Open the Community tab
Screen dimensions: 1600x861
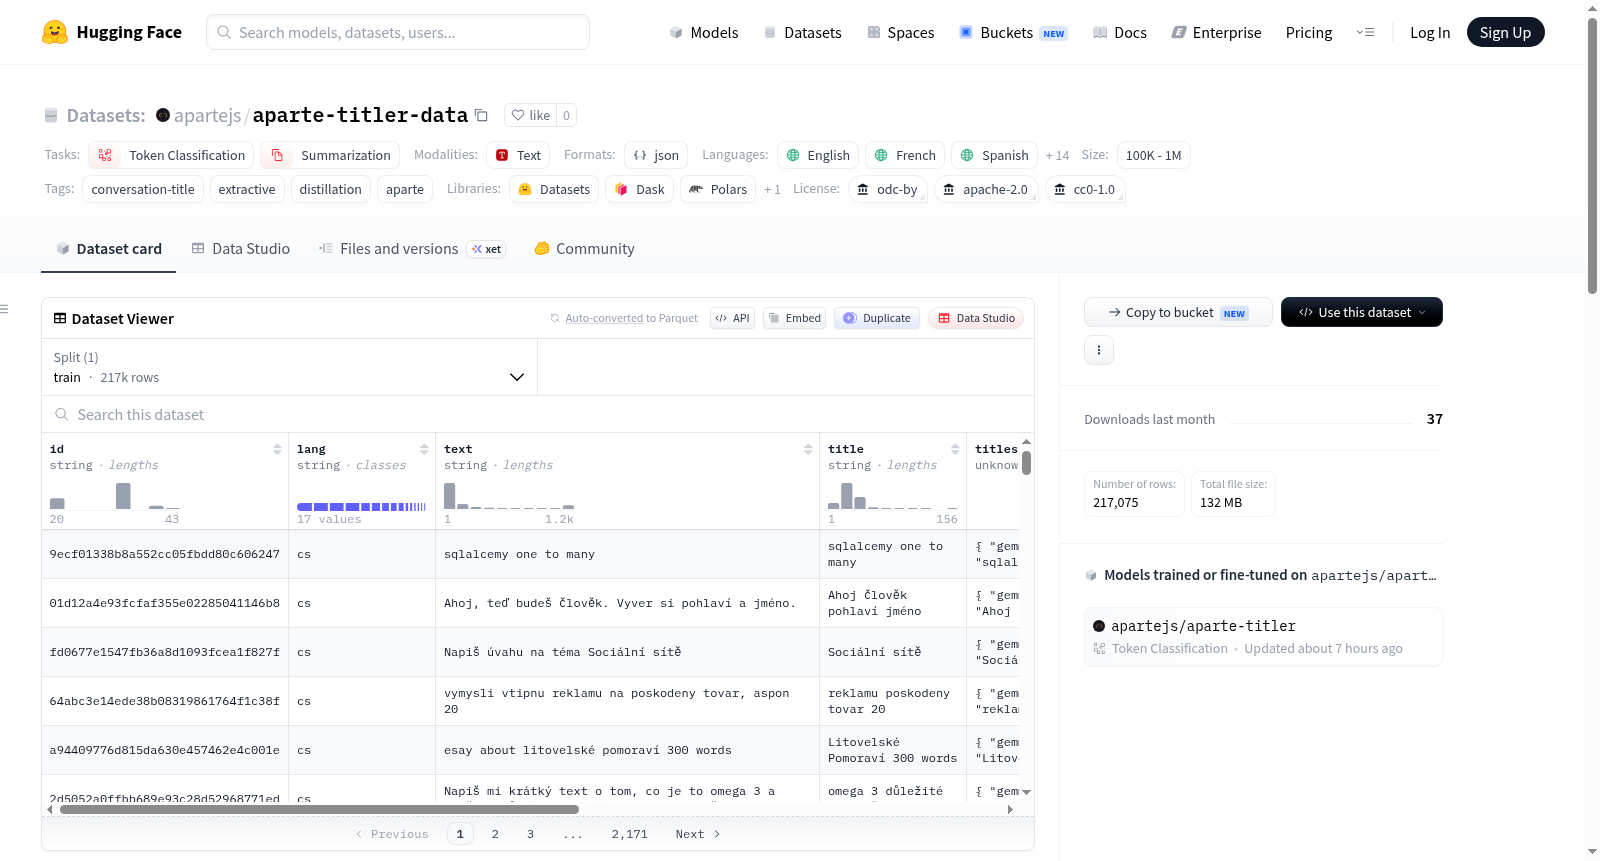[x=584, y=249]
